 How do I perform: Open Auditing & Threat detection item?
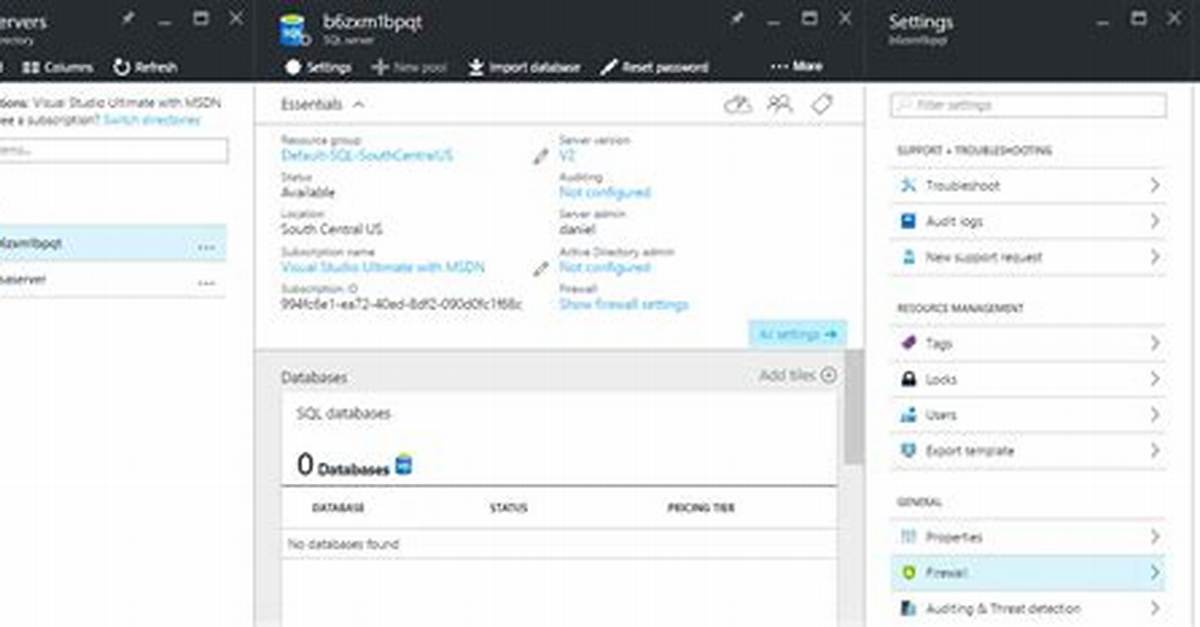pyautogui.click(x=1028, y=608)
